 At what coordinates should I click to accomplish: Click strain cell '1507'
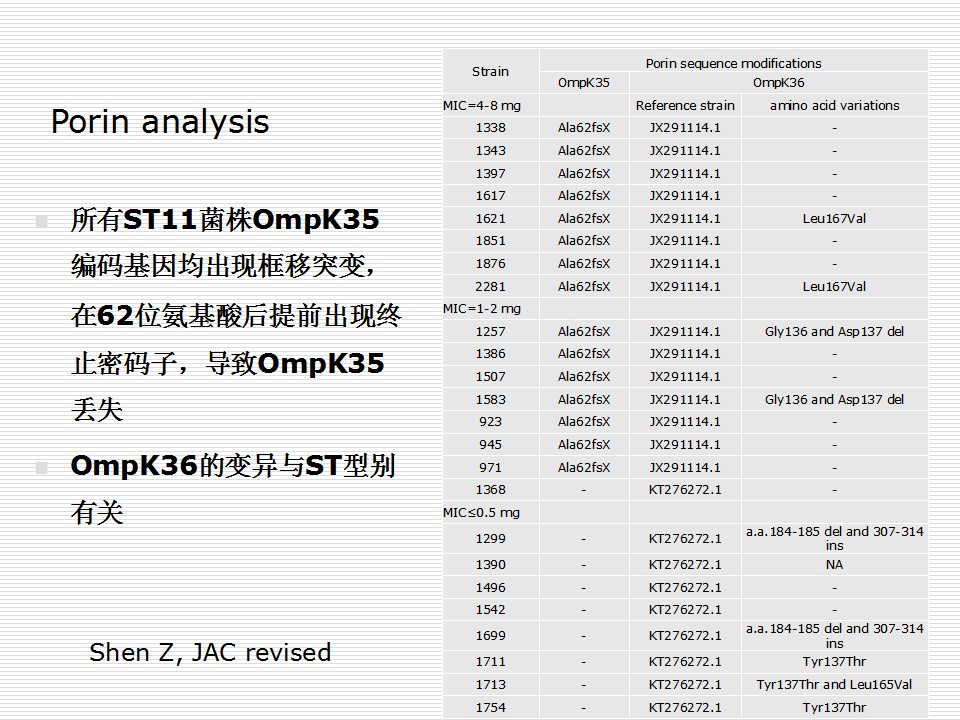[x=490, y=377]
